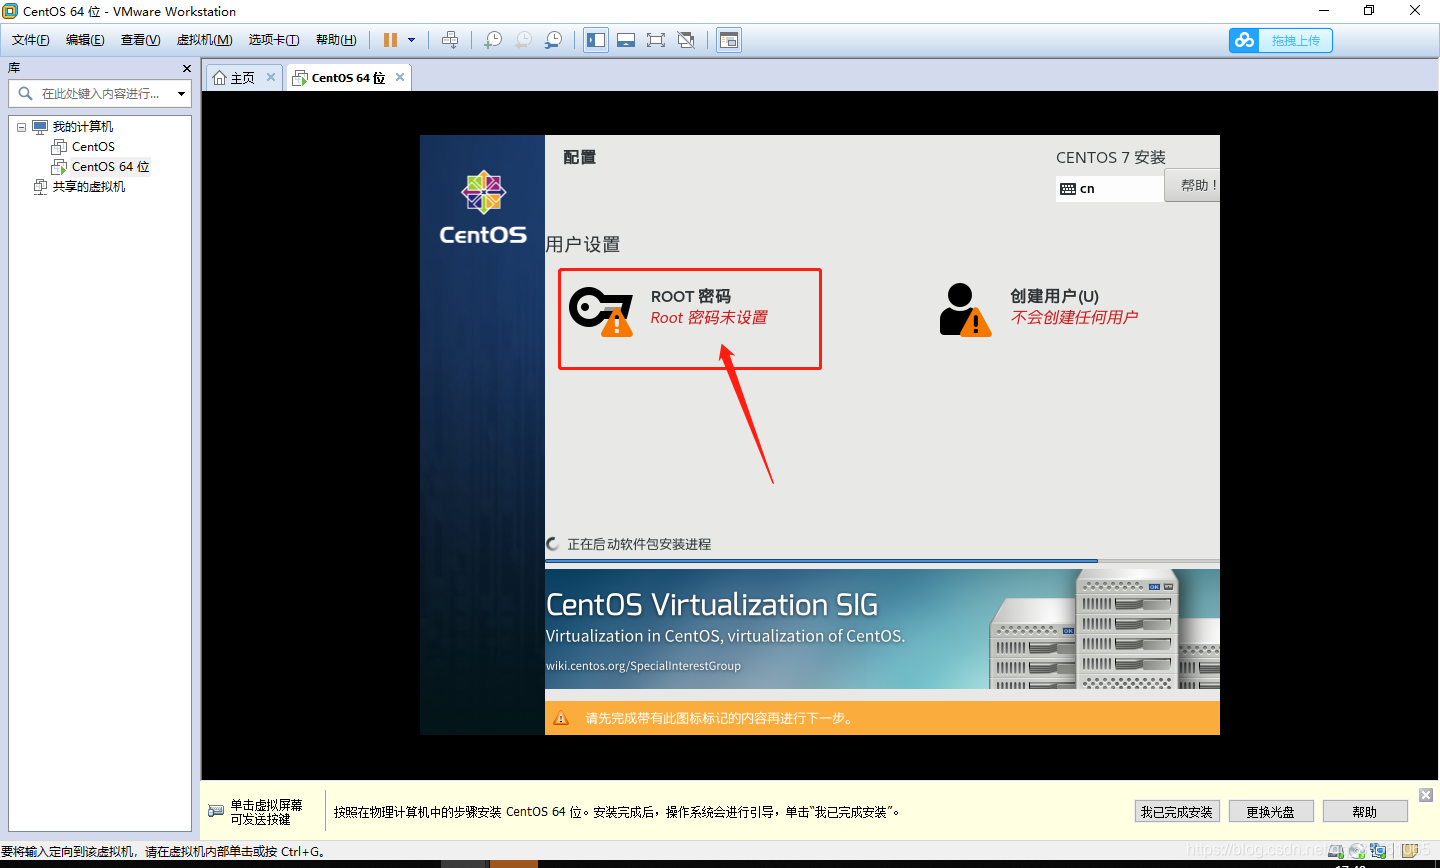Open the 编辑(E) menu
The image size is (1440, 868).
tap(85, 40)
